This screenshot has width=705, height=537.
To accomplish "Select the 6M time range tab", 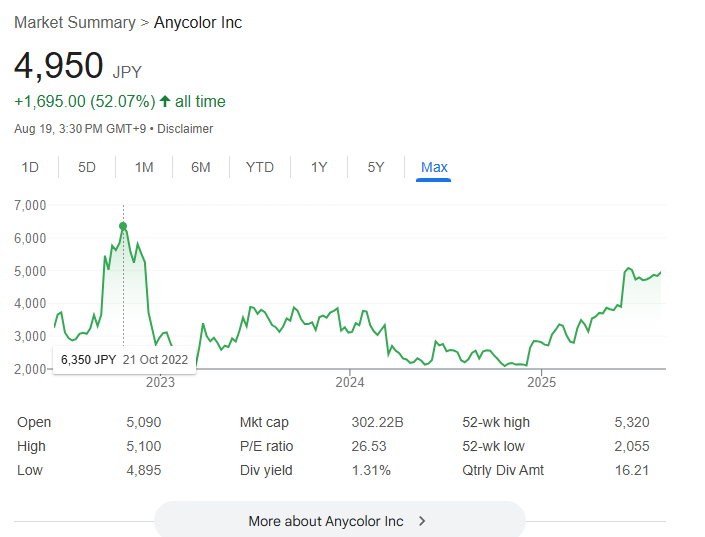I will pos(201,167).
